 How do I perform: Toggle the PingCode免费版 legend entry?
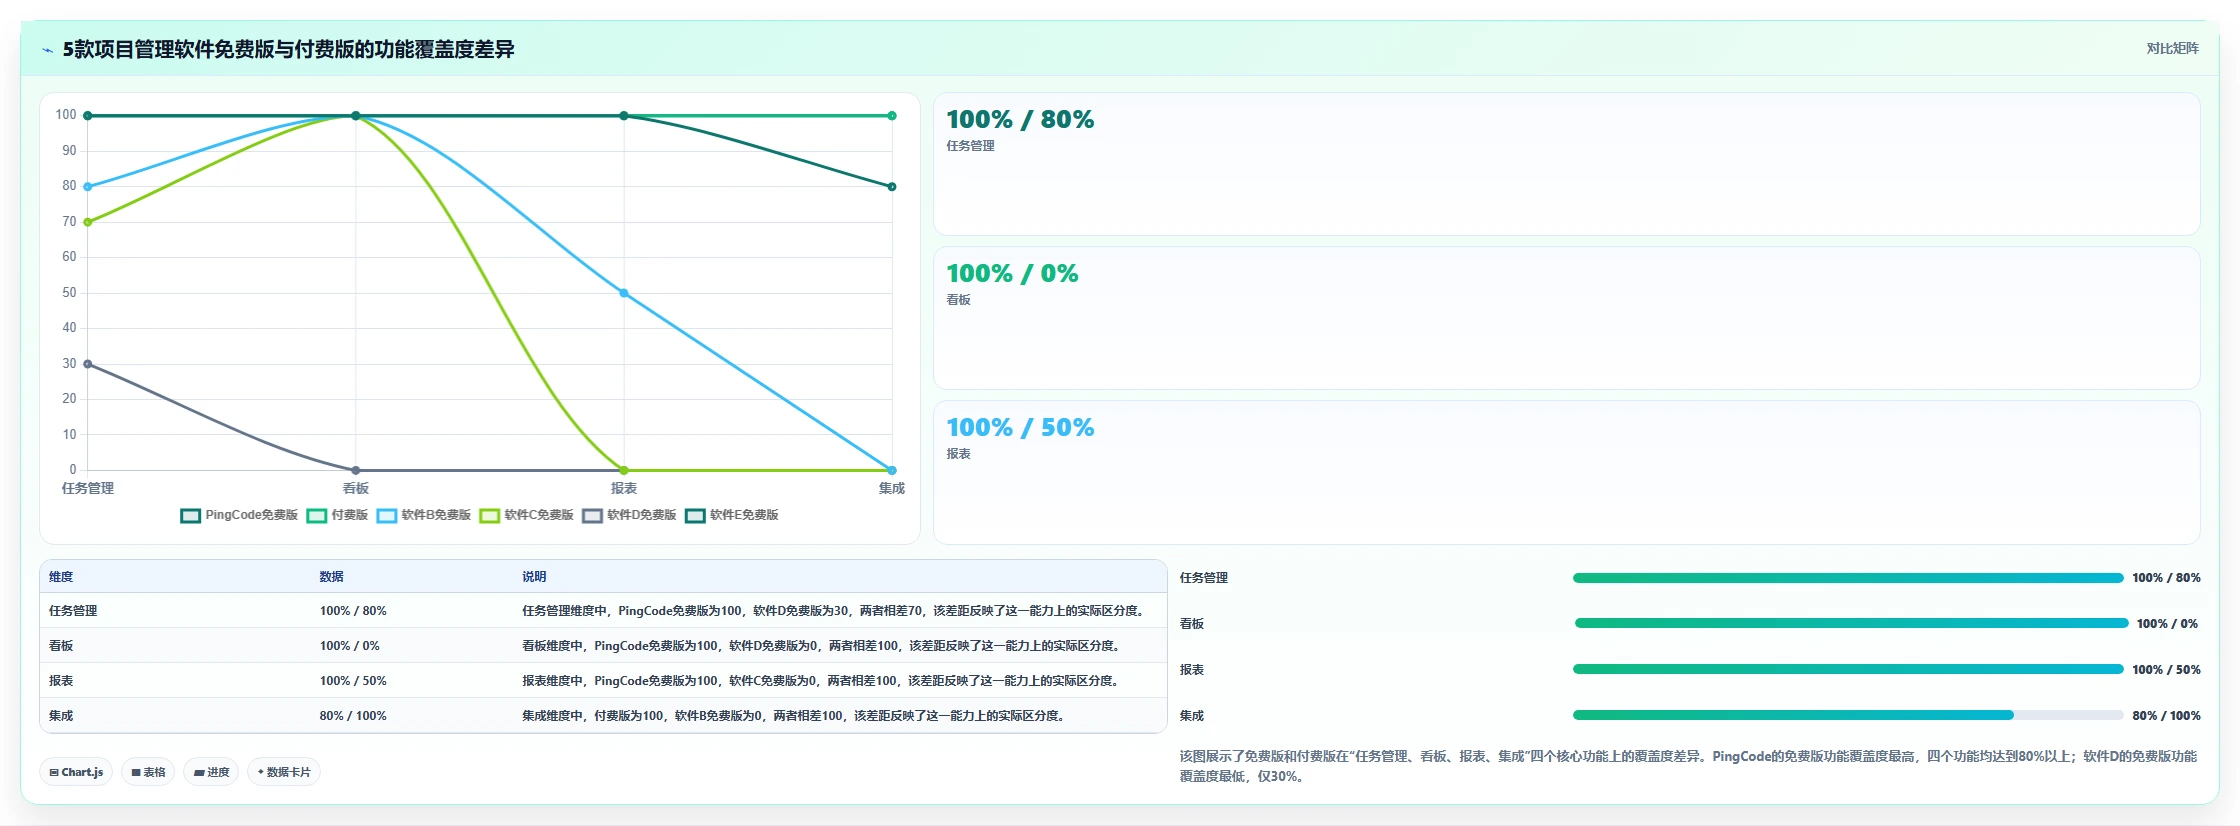pyautogui.click(x=240, y=515)
